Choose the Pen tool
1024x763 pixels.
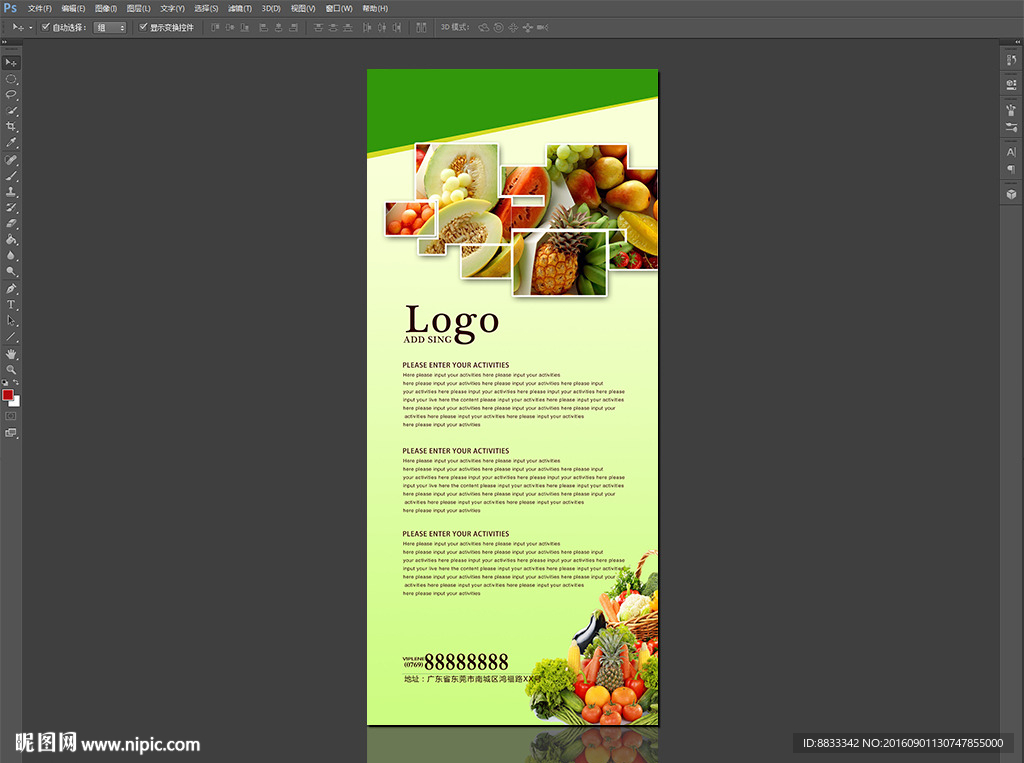point(11,288)
